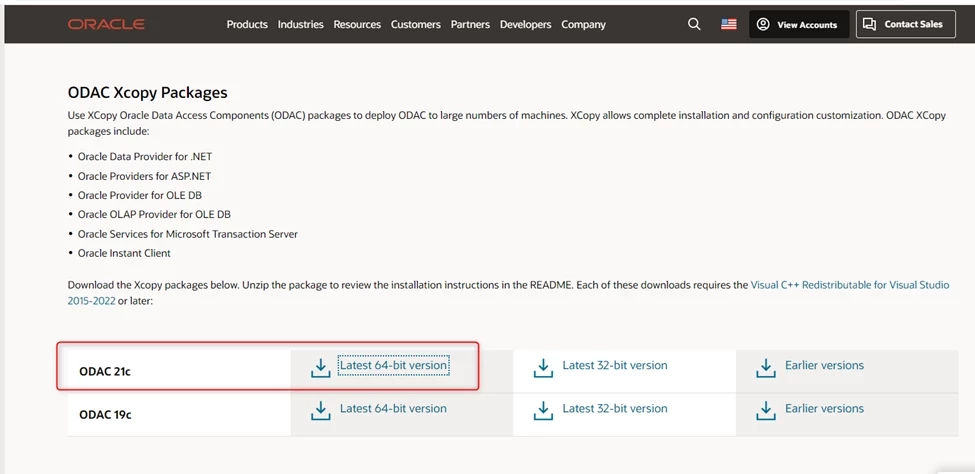Open ODAC 21c Earlier versions link
975x474 pixels.
[x=825, y=365]
